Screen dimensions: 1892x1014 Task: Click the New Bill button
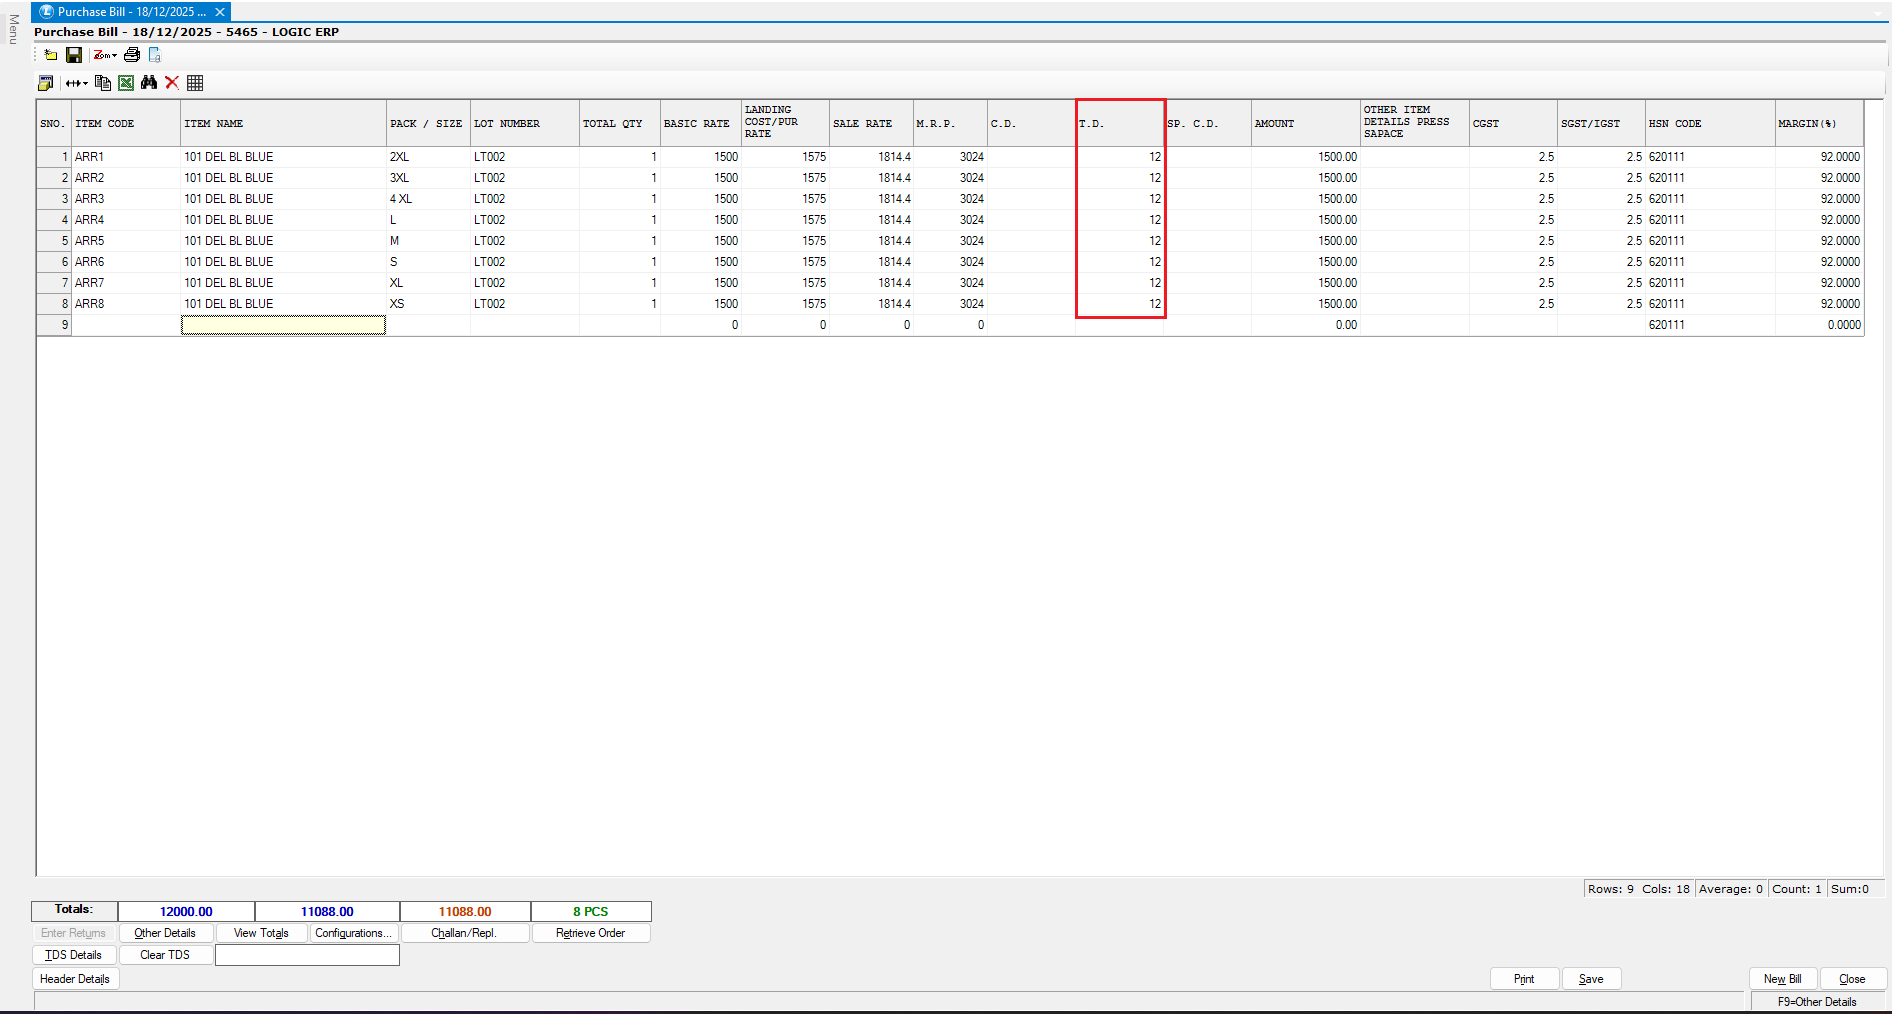point(1782,979)
